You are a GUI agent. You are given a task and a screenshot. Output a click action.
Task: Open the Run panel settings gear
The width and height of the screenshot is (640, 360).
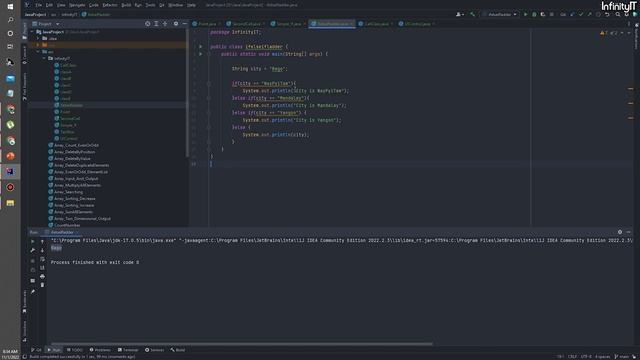click(x=620, y=232)
